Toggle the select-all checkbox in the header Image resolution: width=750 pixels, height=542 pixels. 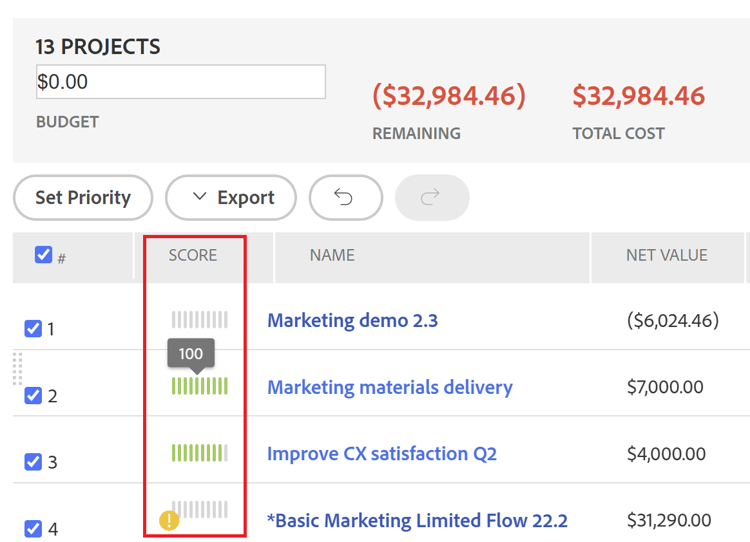(x=43, y=255)
